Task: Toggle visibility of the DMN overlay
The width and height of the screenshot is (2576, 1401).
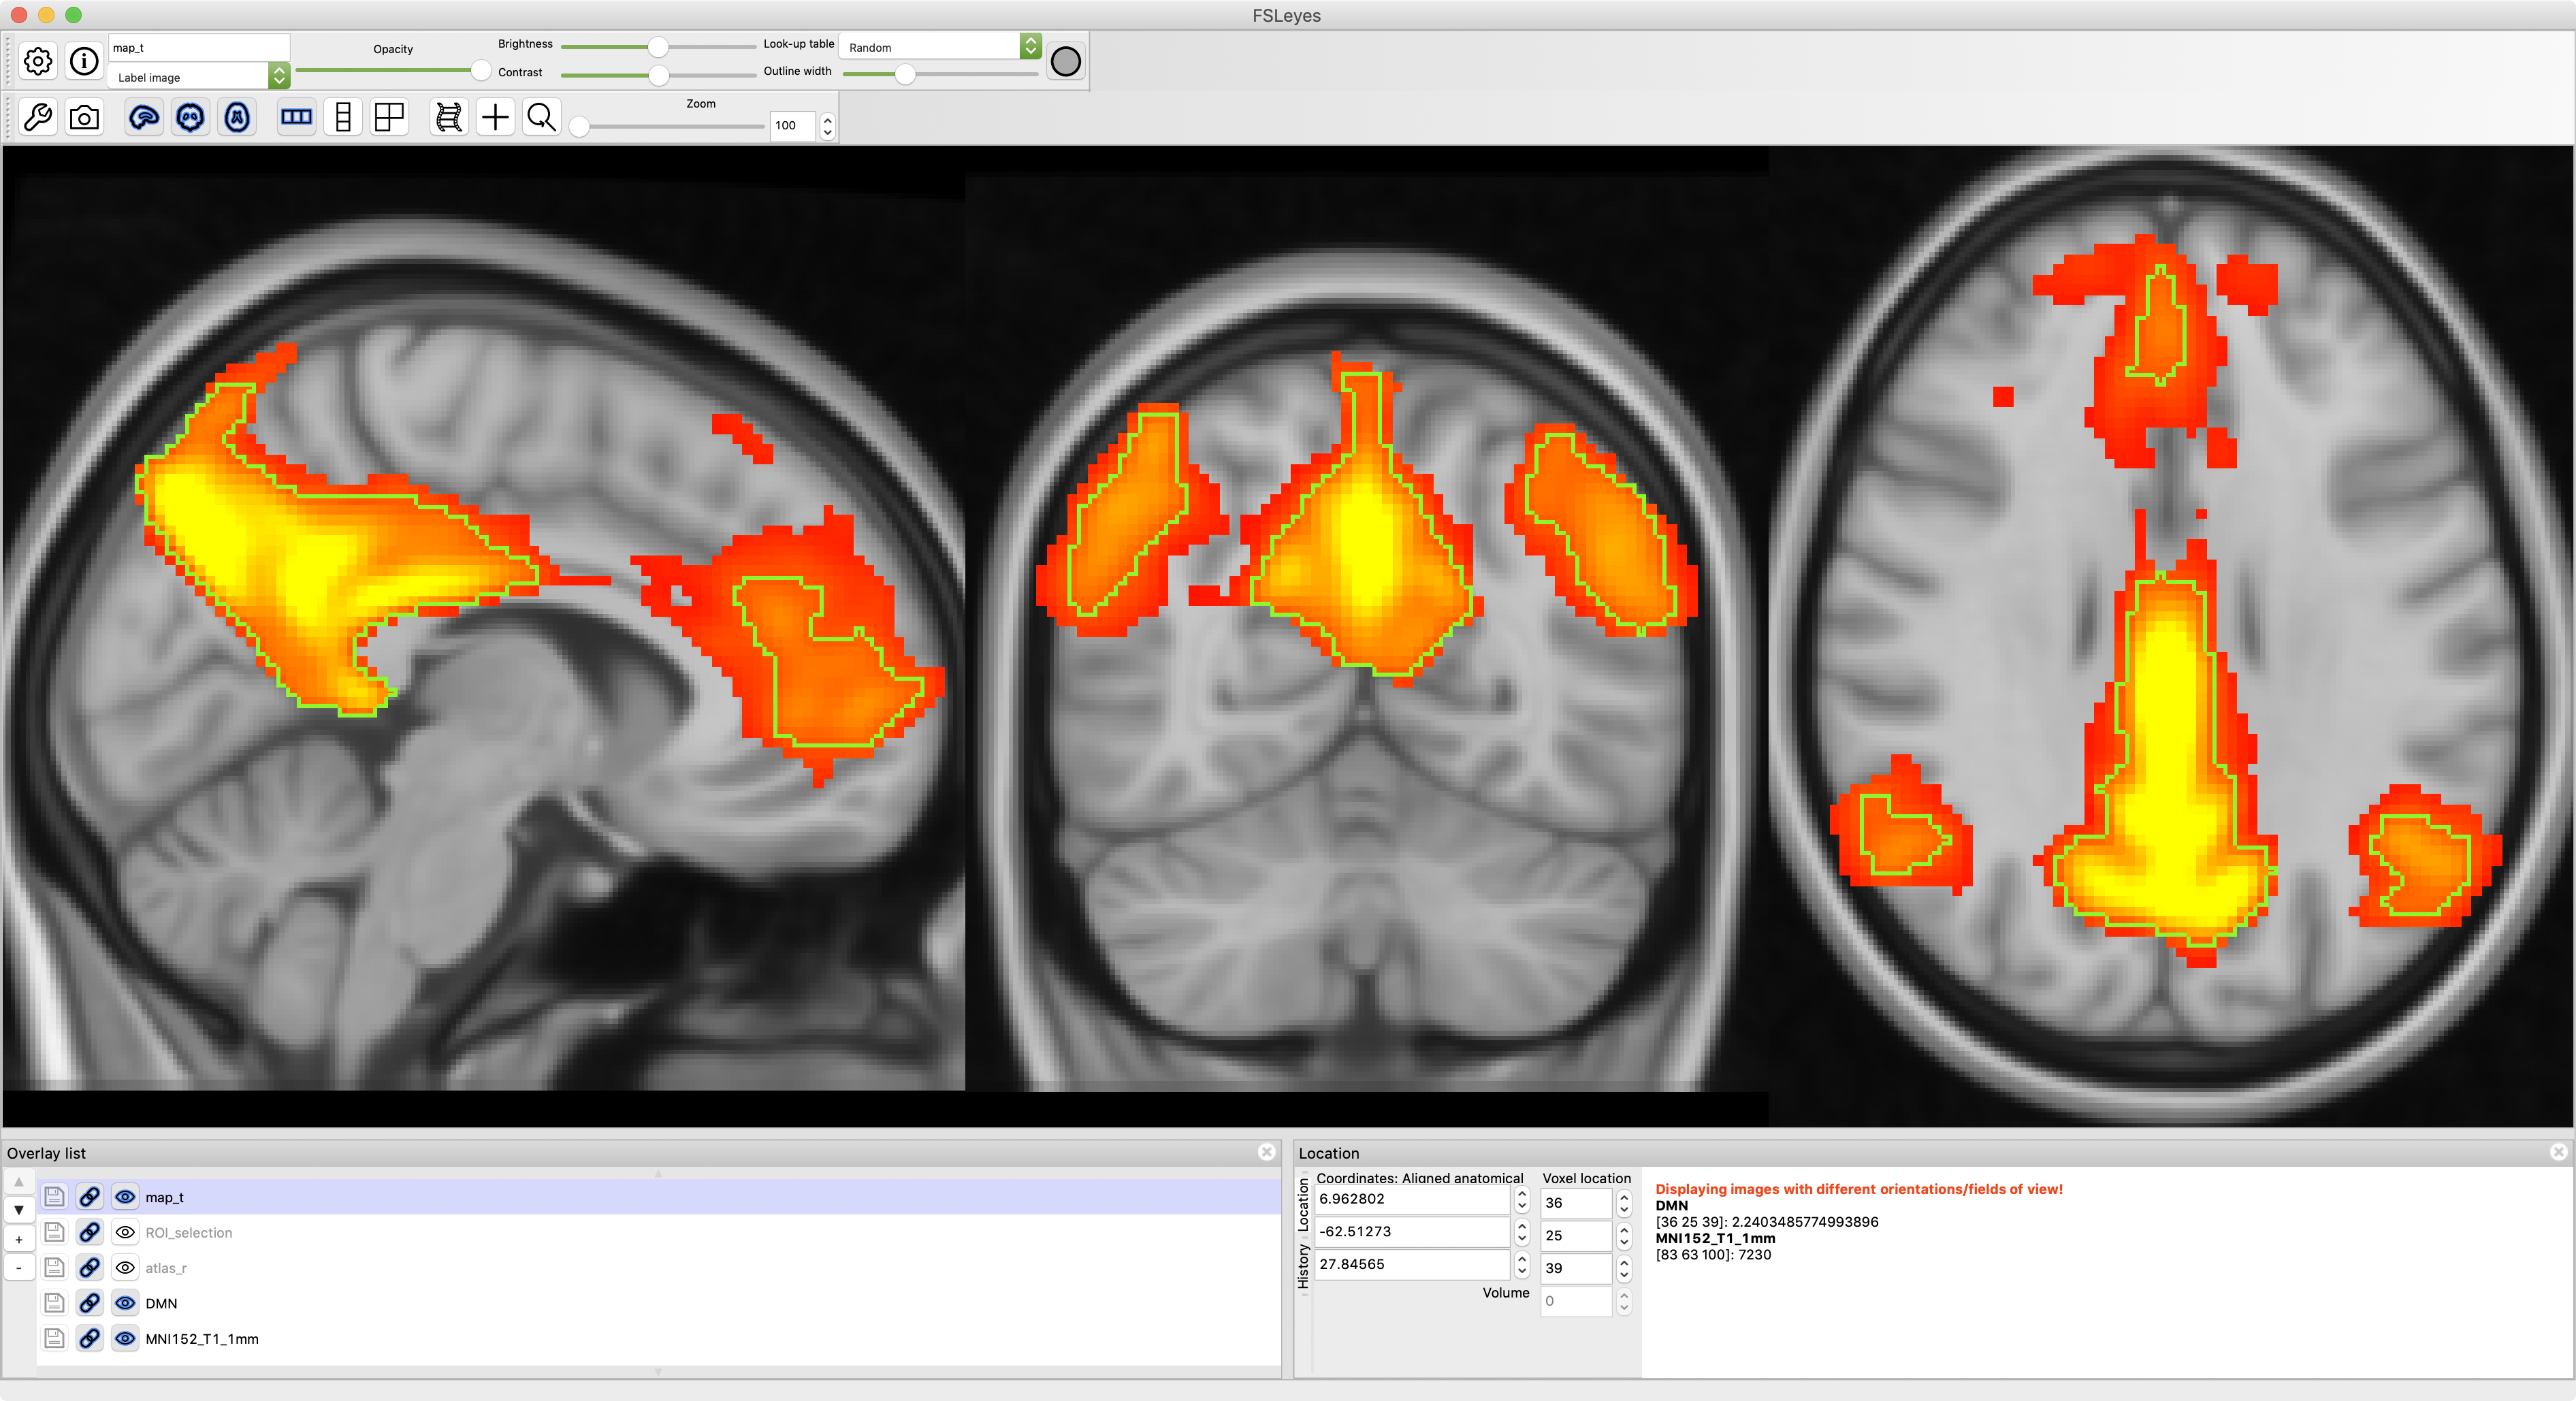Action: [125, 1303]
